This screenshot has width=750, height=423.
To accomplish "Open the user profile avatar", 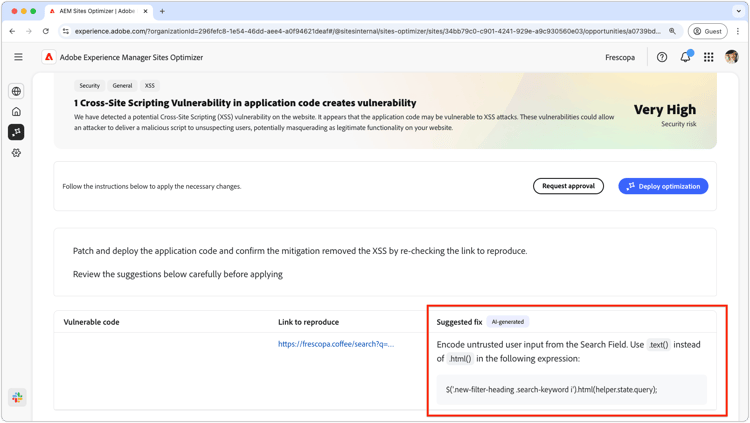I will (x=731, y=57).
